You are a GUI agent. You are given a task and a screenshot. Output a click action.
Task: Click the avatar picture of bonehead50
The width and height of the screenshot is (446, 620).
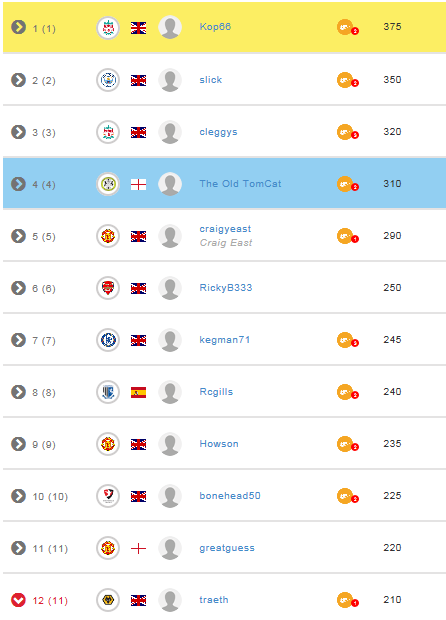(170, 496)
